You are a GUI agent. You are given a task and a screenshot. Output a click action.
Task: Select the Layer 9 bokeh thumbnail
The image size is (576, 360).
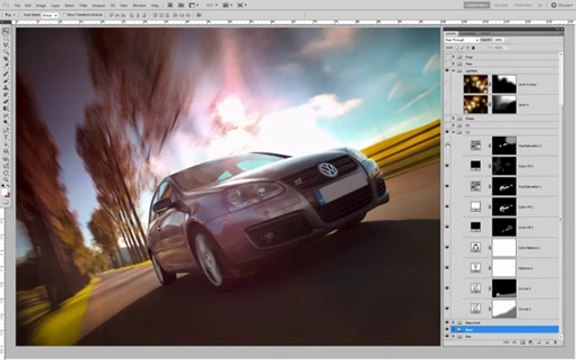click(x=476, y=105)
